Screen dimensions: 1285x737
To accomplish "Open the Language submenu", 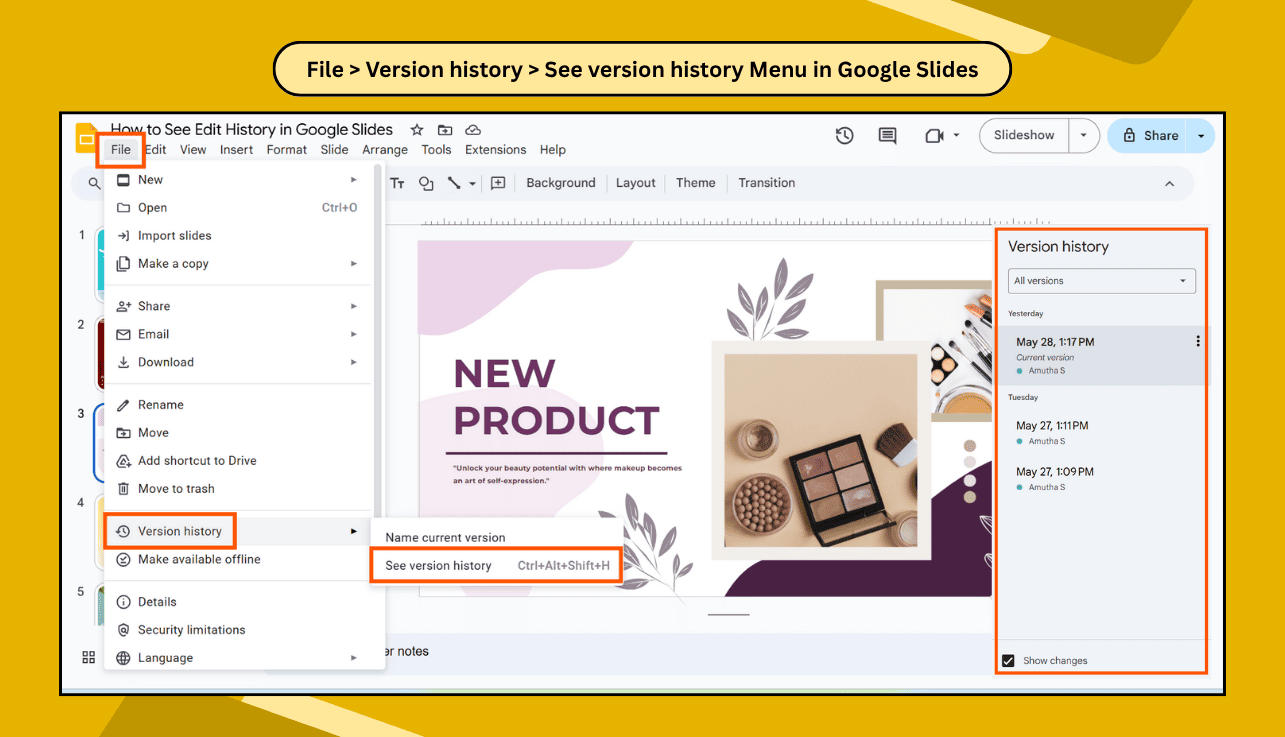I will [x=165, y=657].
